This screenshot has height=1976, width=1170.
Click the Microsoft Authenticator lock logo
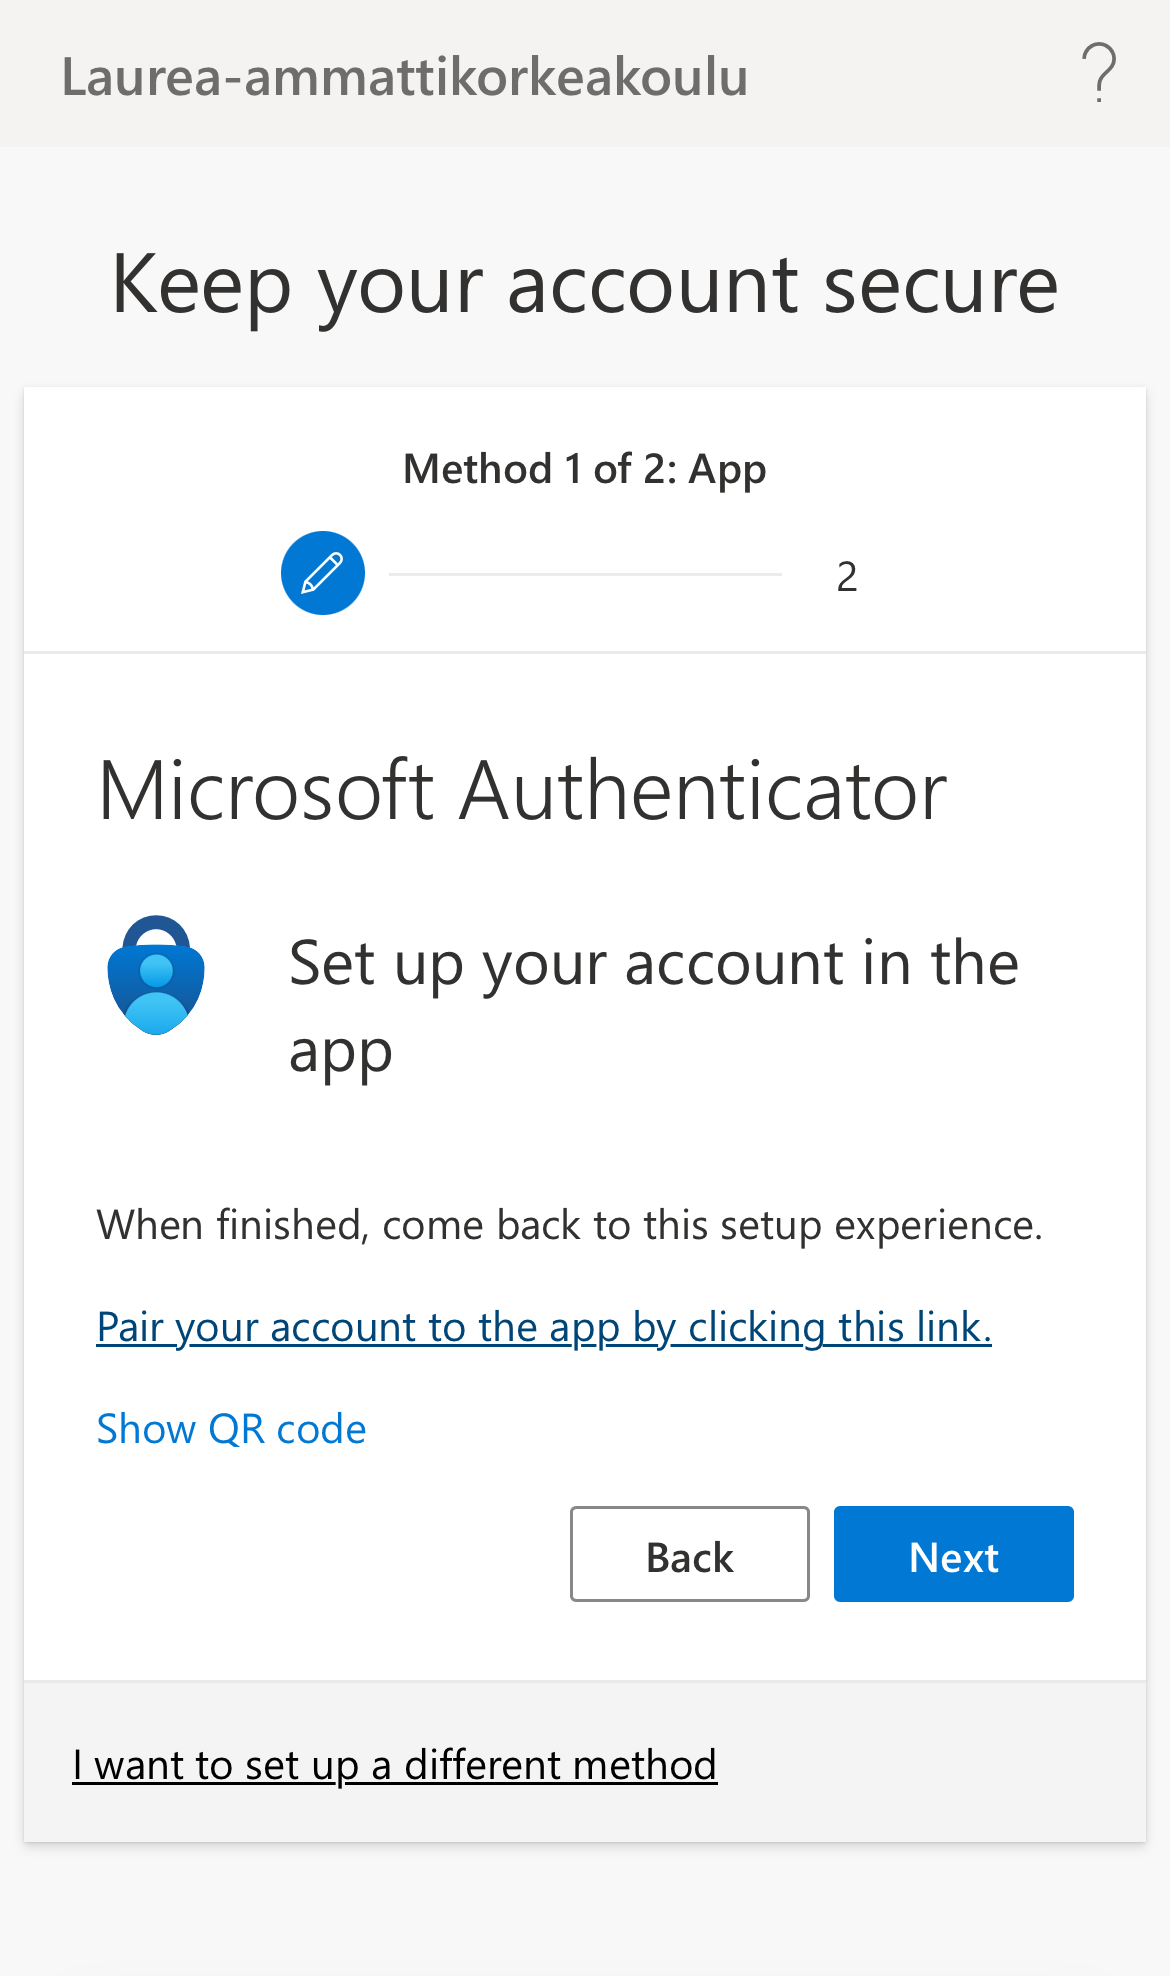[x=156, y=975]
